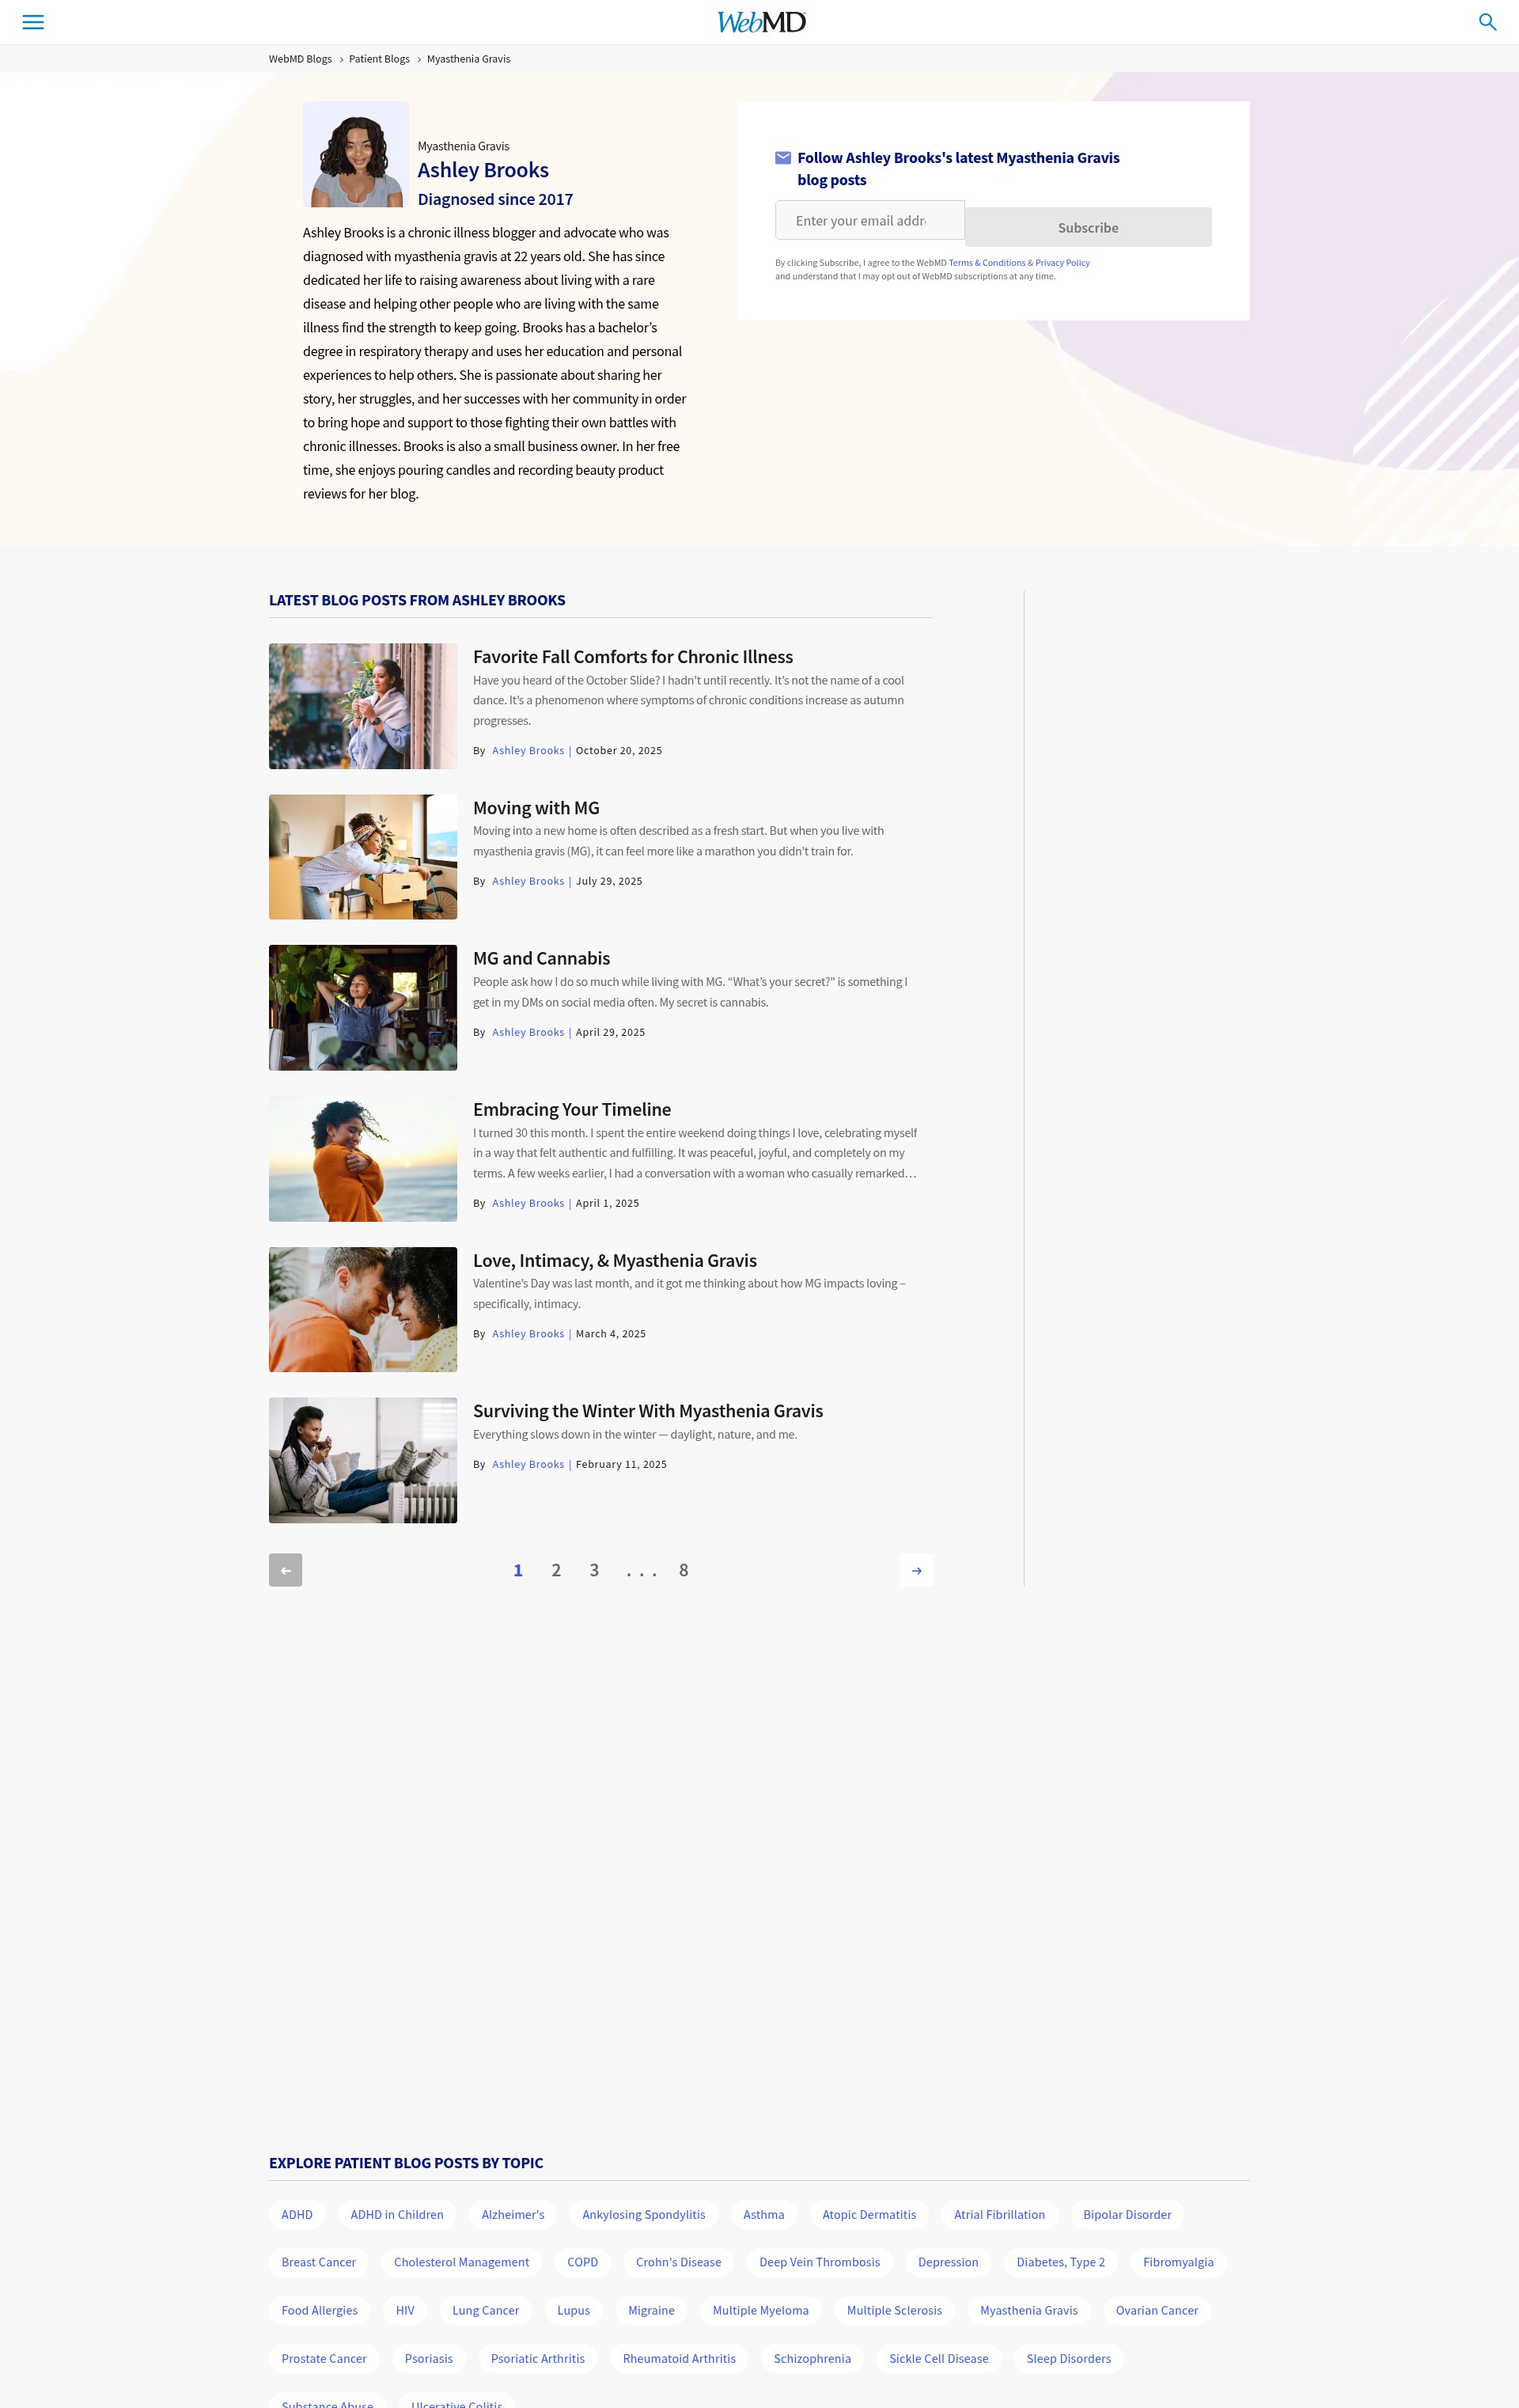Open Patient Blogs breadcrumb
The width and height of the screenshot is (1519, 2408).
pyautogui.click(x=379, y=59)
